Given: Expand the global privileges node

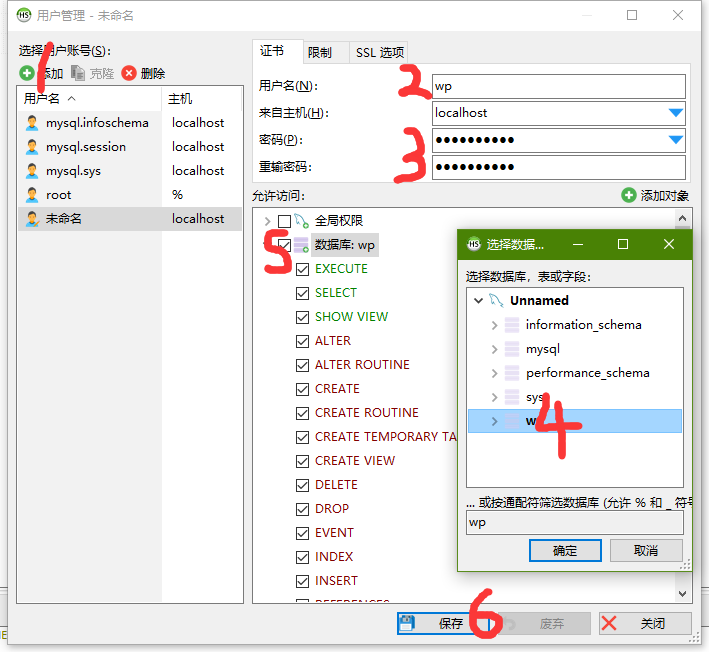Looking at the screenshot, I should click(x=267, y=221).
